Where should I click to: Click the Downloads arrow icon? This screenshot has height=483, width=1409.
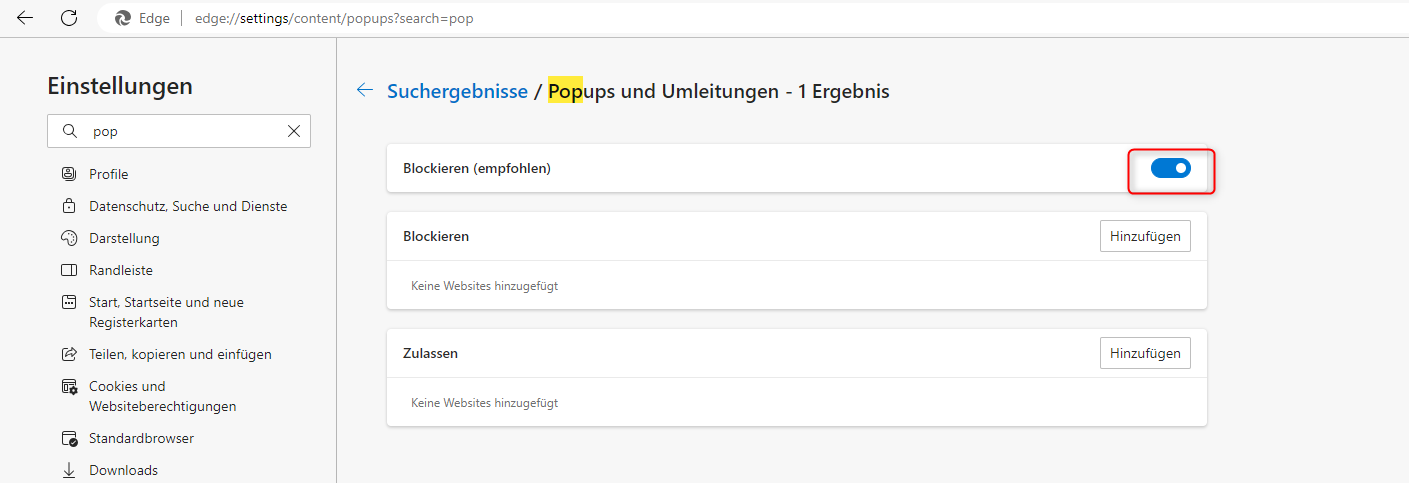69,470
